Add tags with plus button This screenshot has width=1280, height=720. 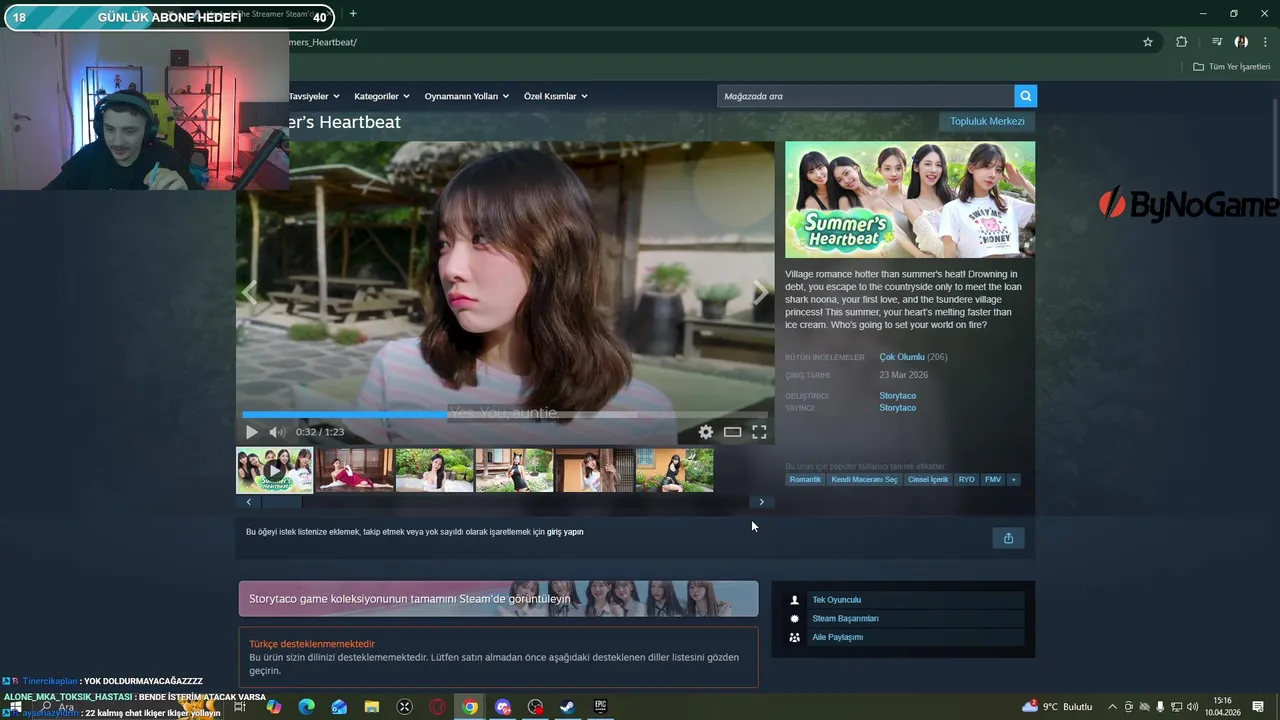1013,480
